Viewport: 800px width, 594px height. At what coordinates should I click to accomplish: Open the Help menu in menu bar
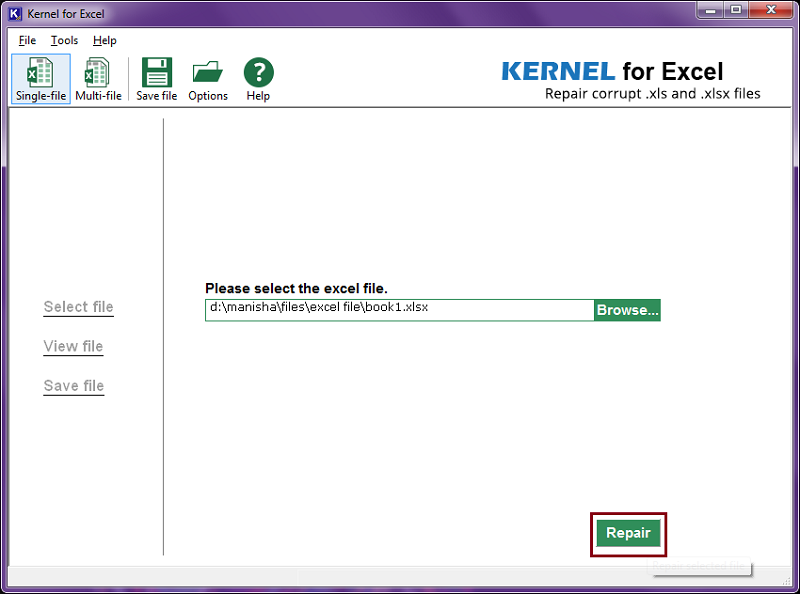coord(104,40)
